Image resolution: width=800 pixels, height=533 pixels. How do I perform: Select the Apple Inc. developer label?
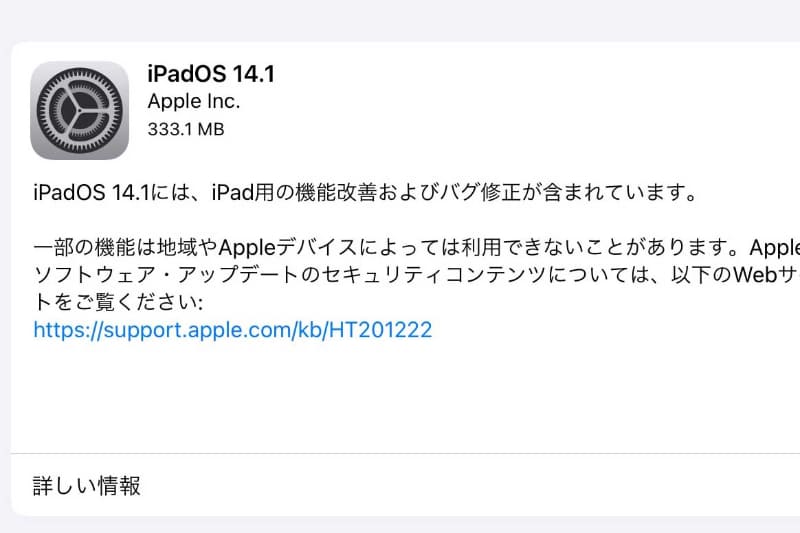(193, 101)
